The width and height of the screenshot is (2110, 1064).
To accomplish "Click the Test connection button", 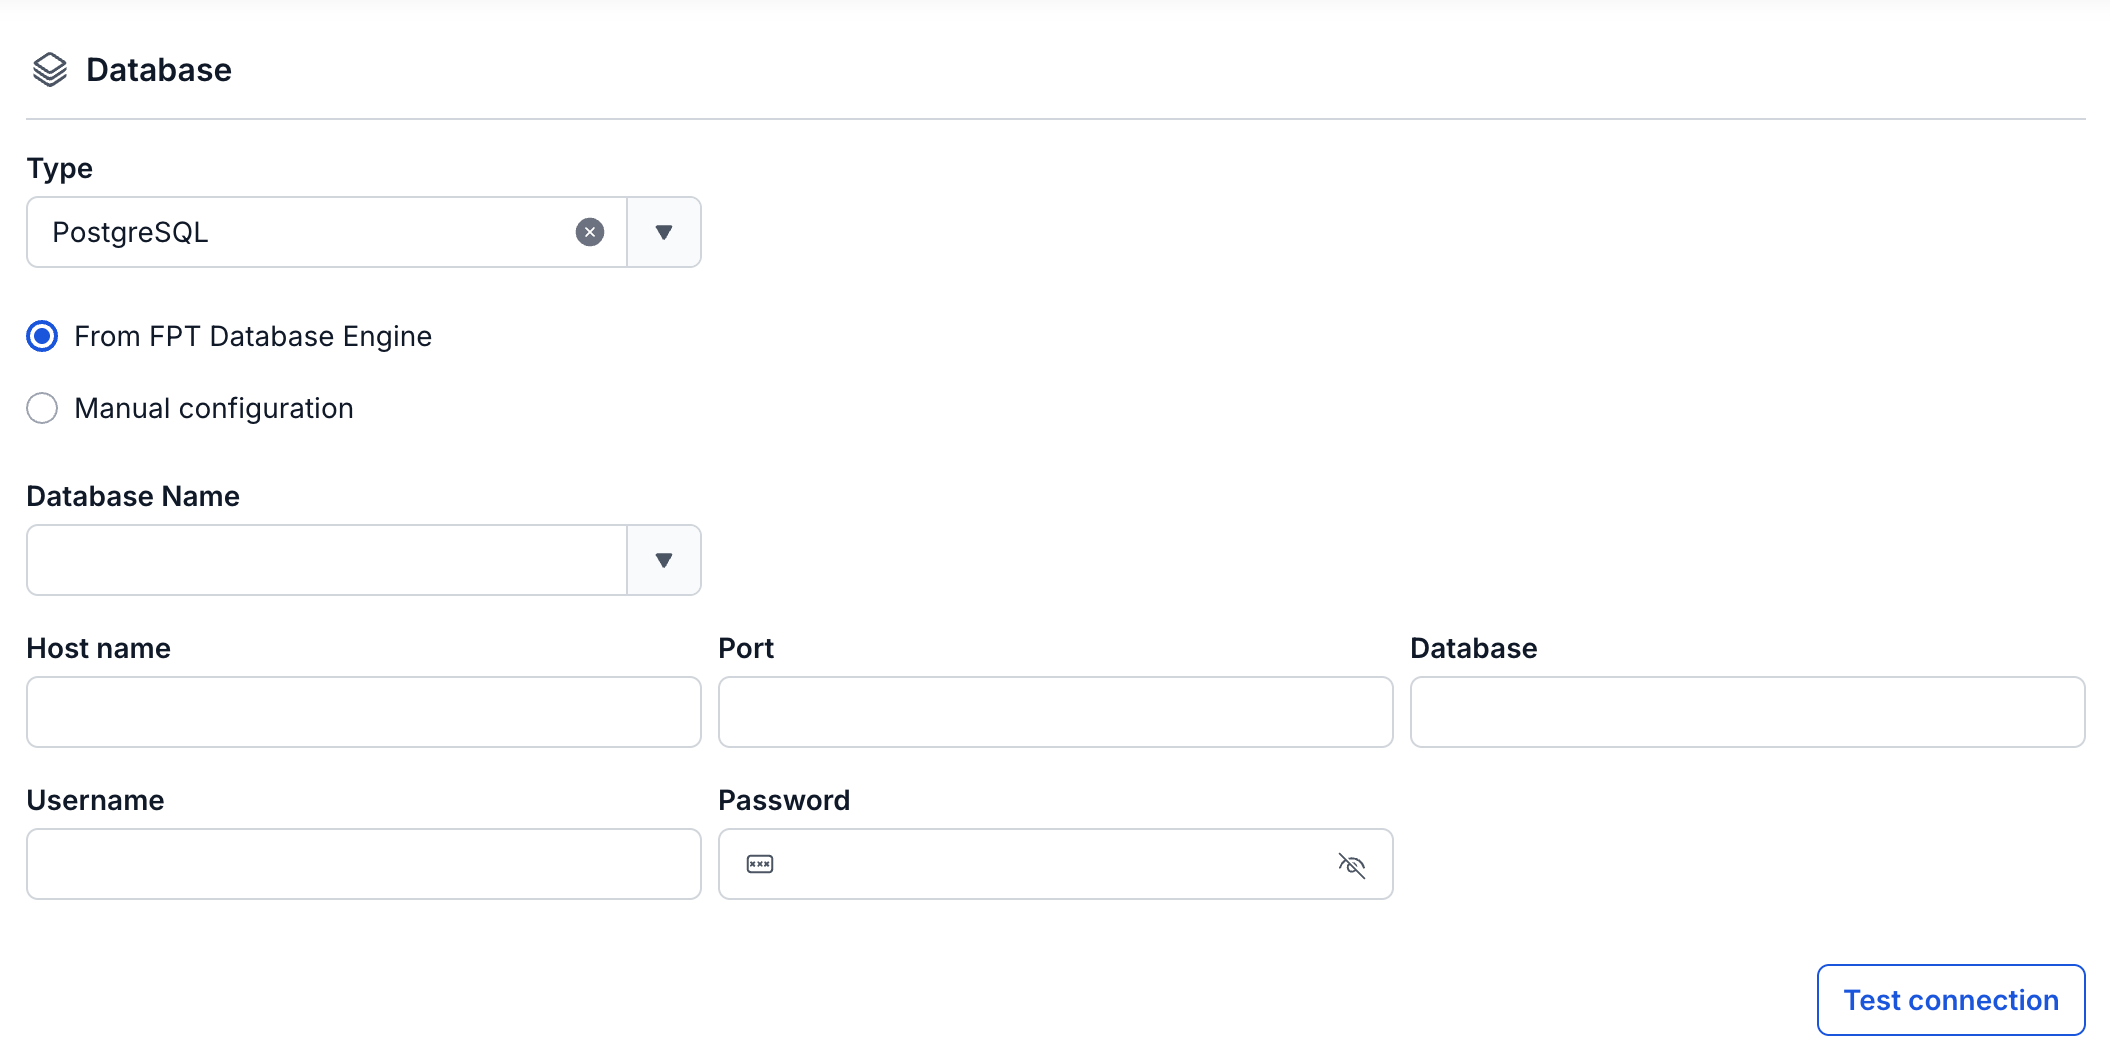I will pos(1951,1000).
